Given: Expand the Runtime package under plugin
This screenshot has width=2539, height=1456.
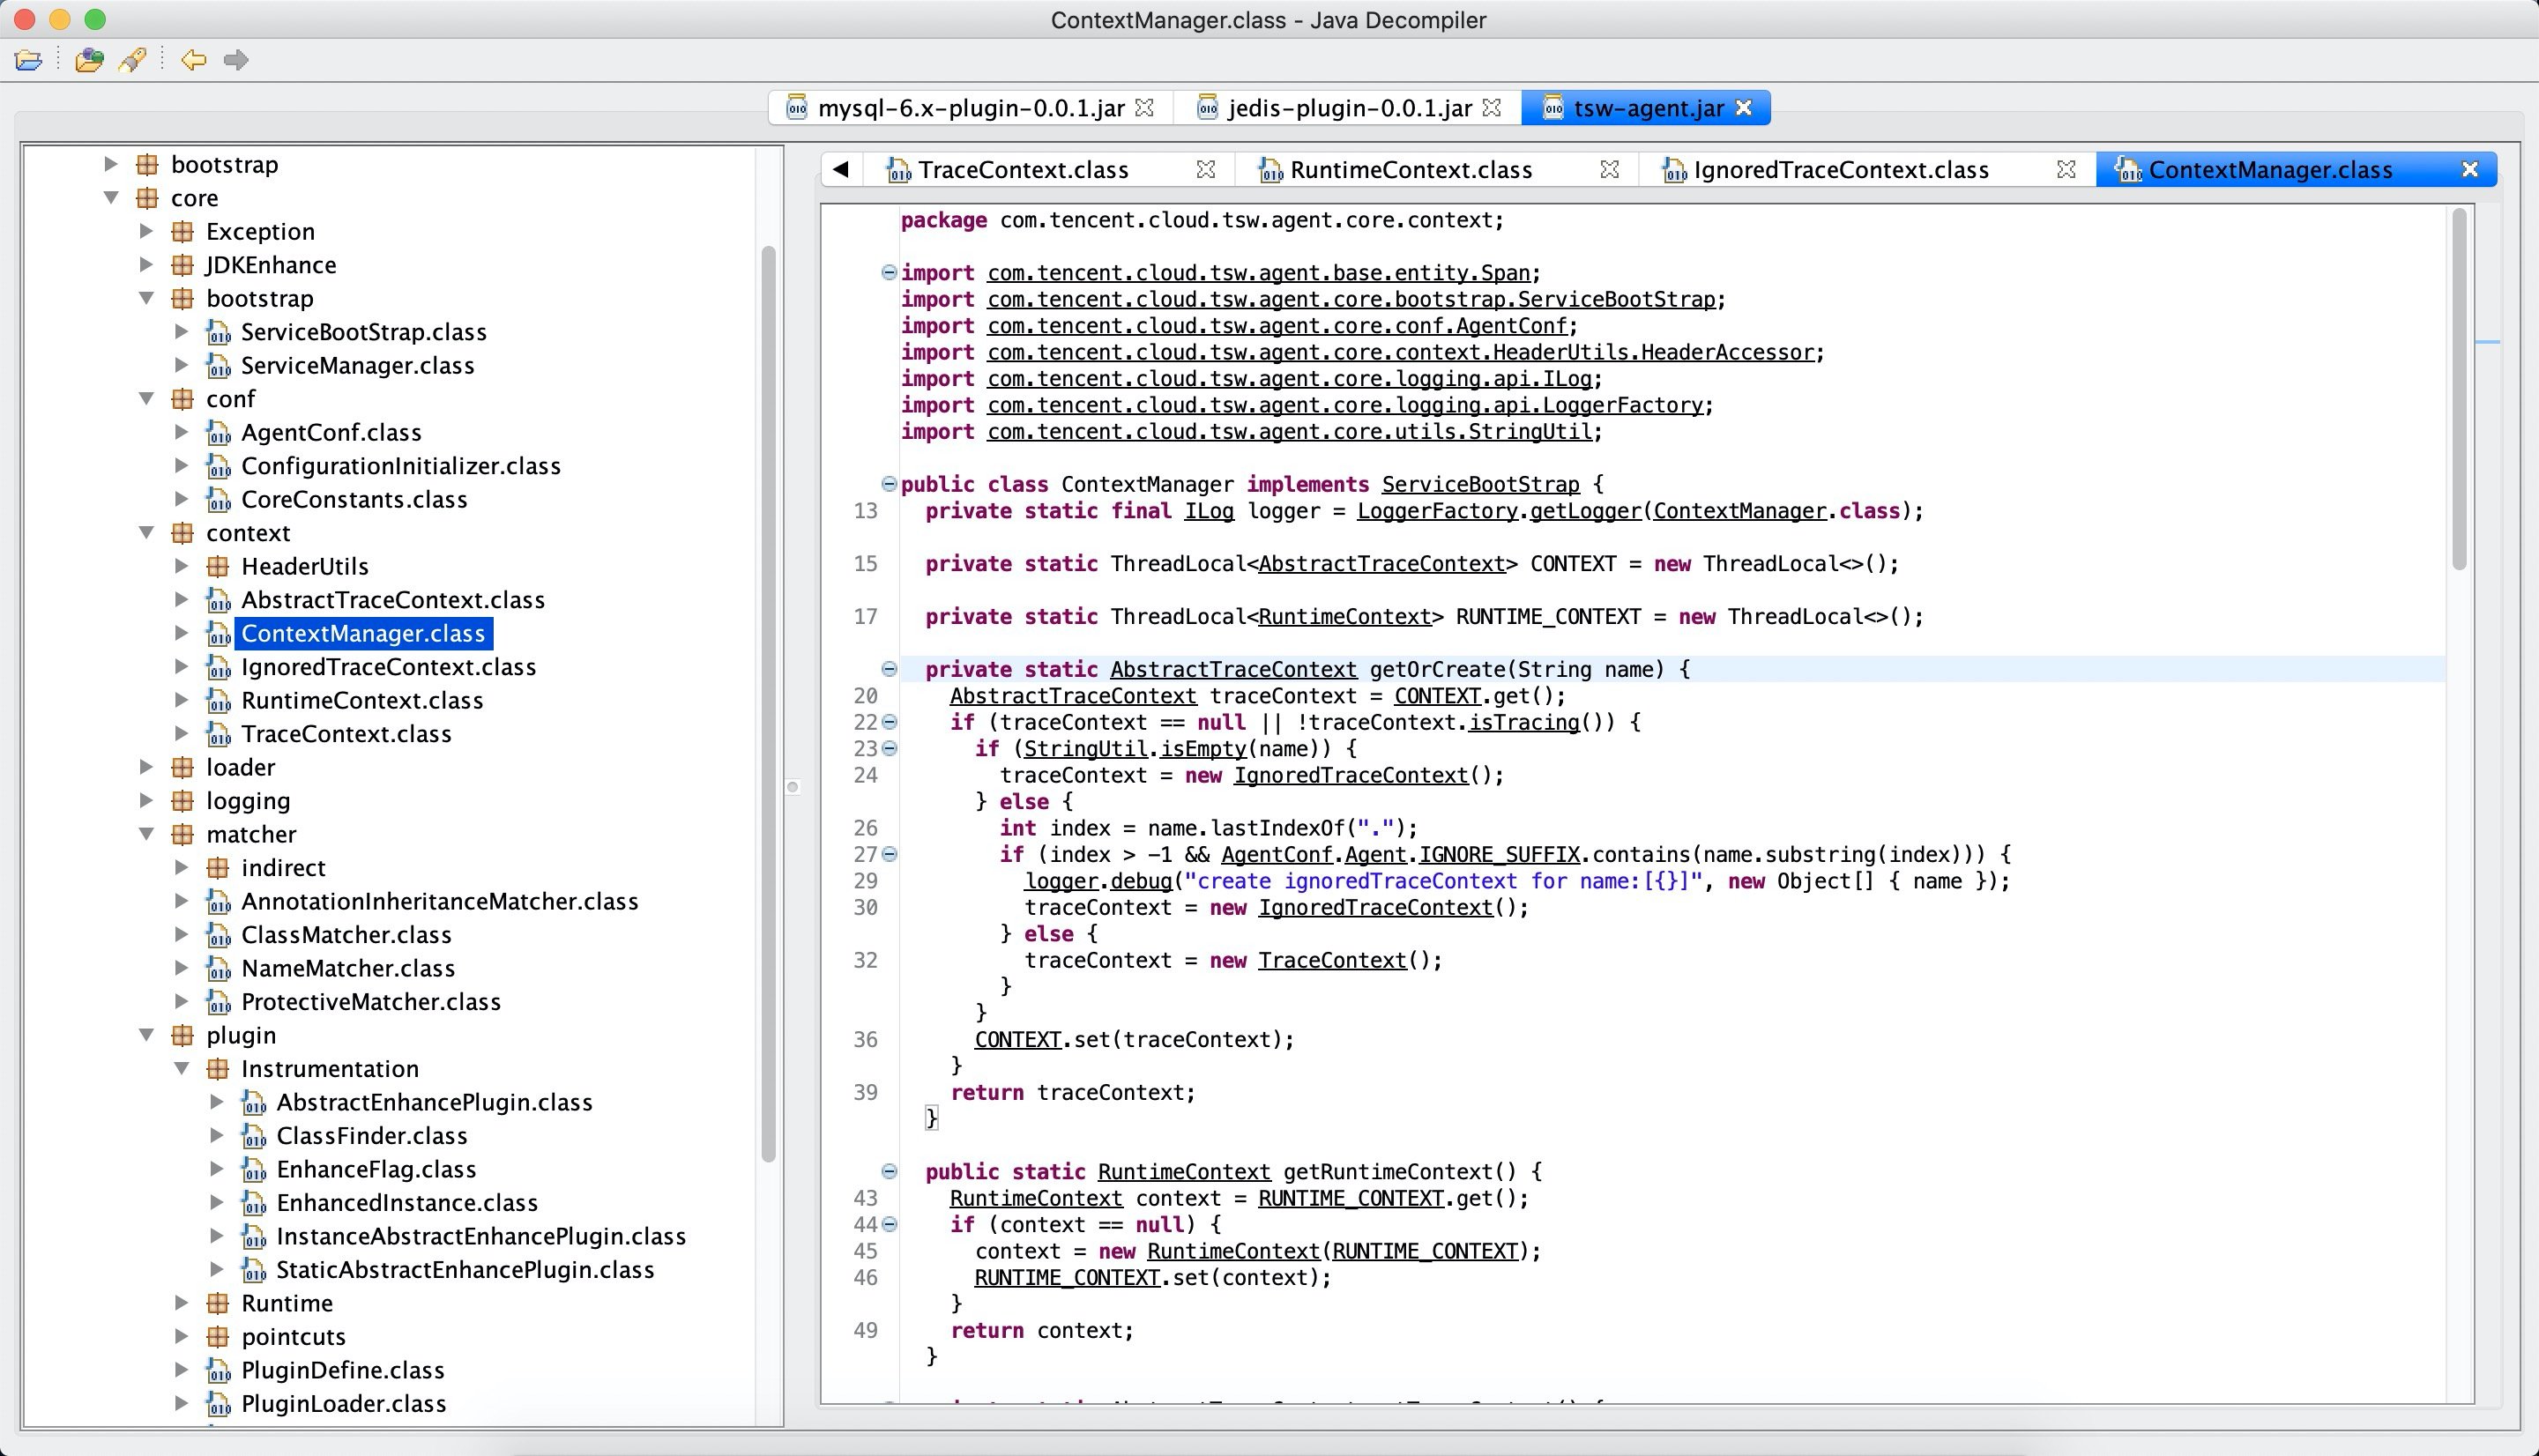Looking at the screenshot, I should point(182,1303).
